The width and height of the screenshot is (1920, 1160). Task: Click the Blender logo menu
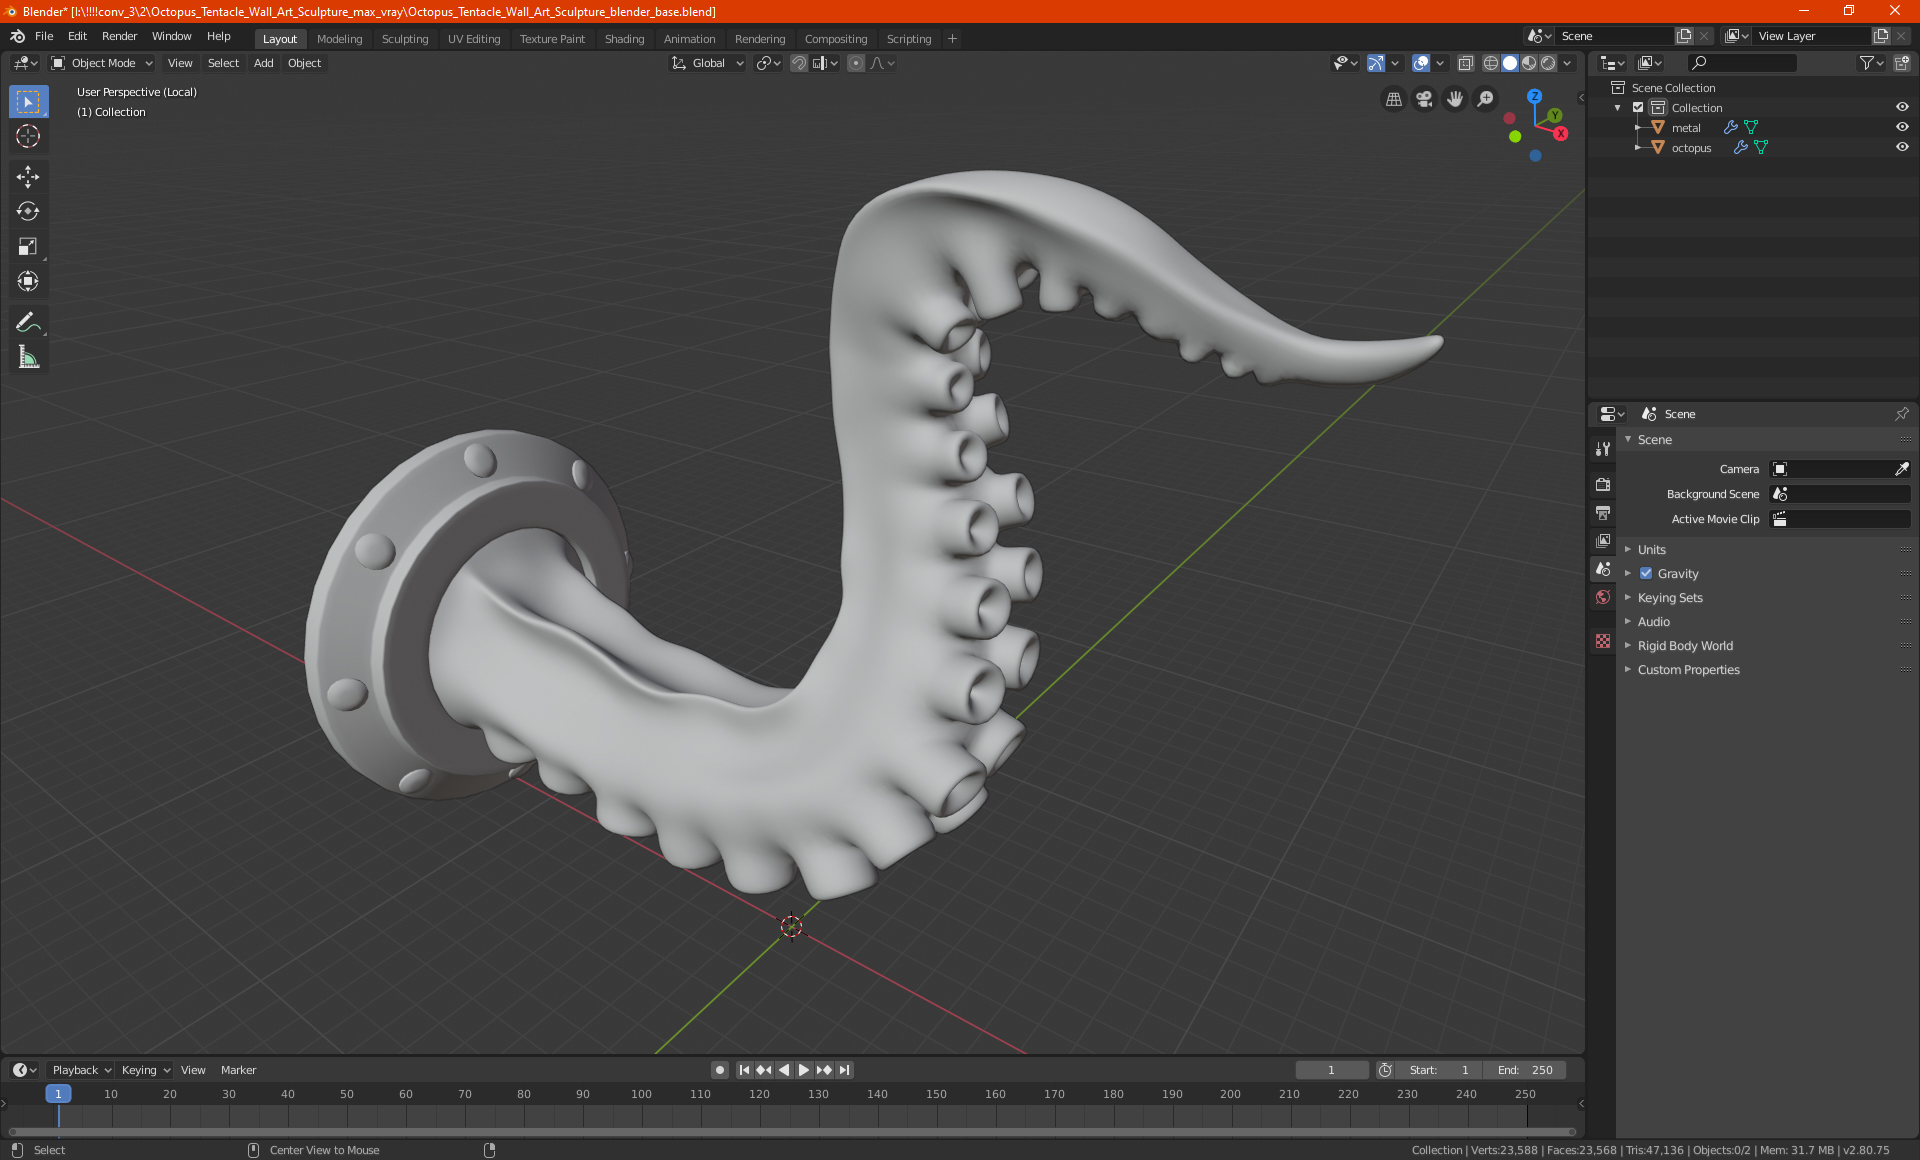18,36
